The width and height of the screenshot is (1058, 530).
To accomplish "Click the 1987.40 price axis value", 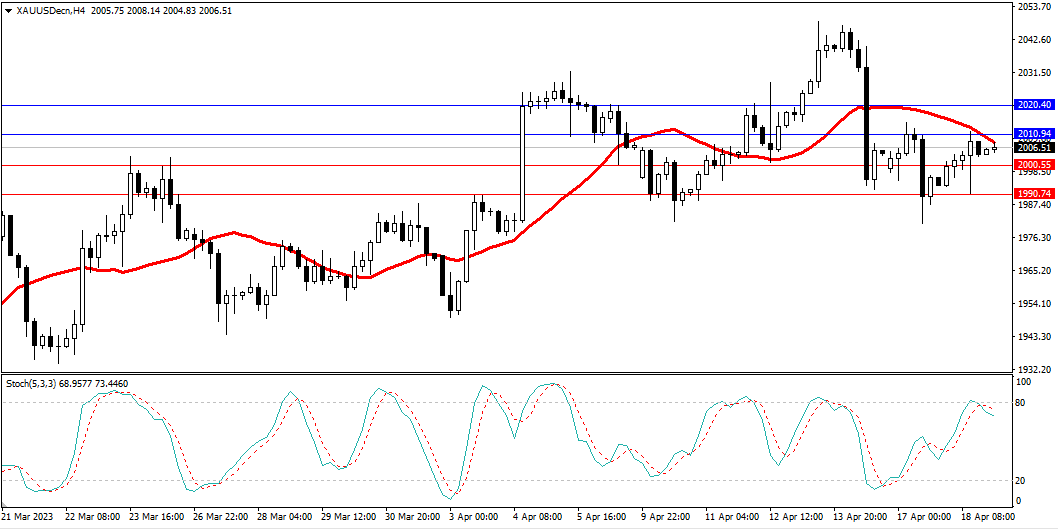I will (x=1035, y=205).
